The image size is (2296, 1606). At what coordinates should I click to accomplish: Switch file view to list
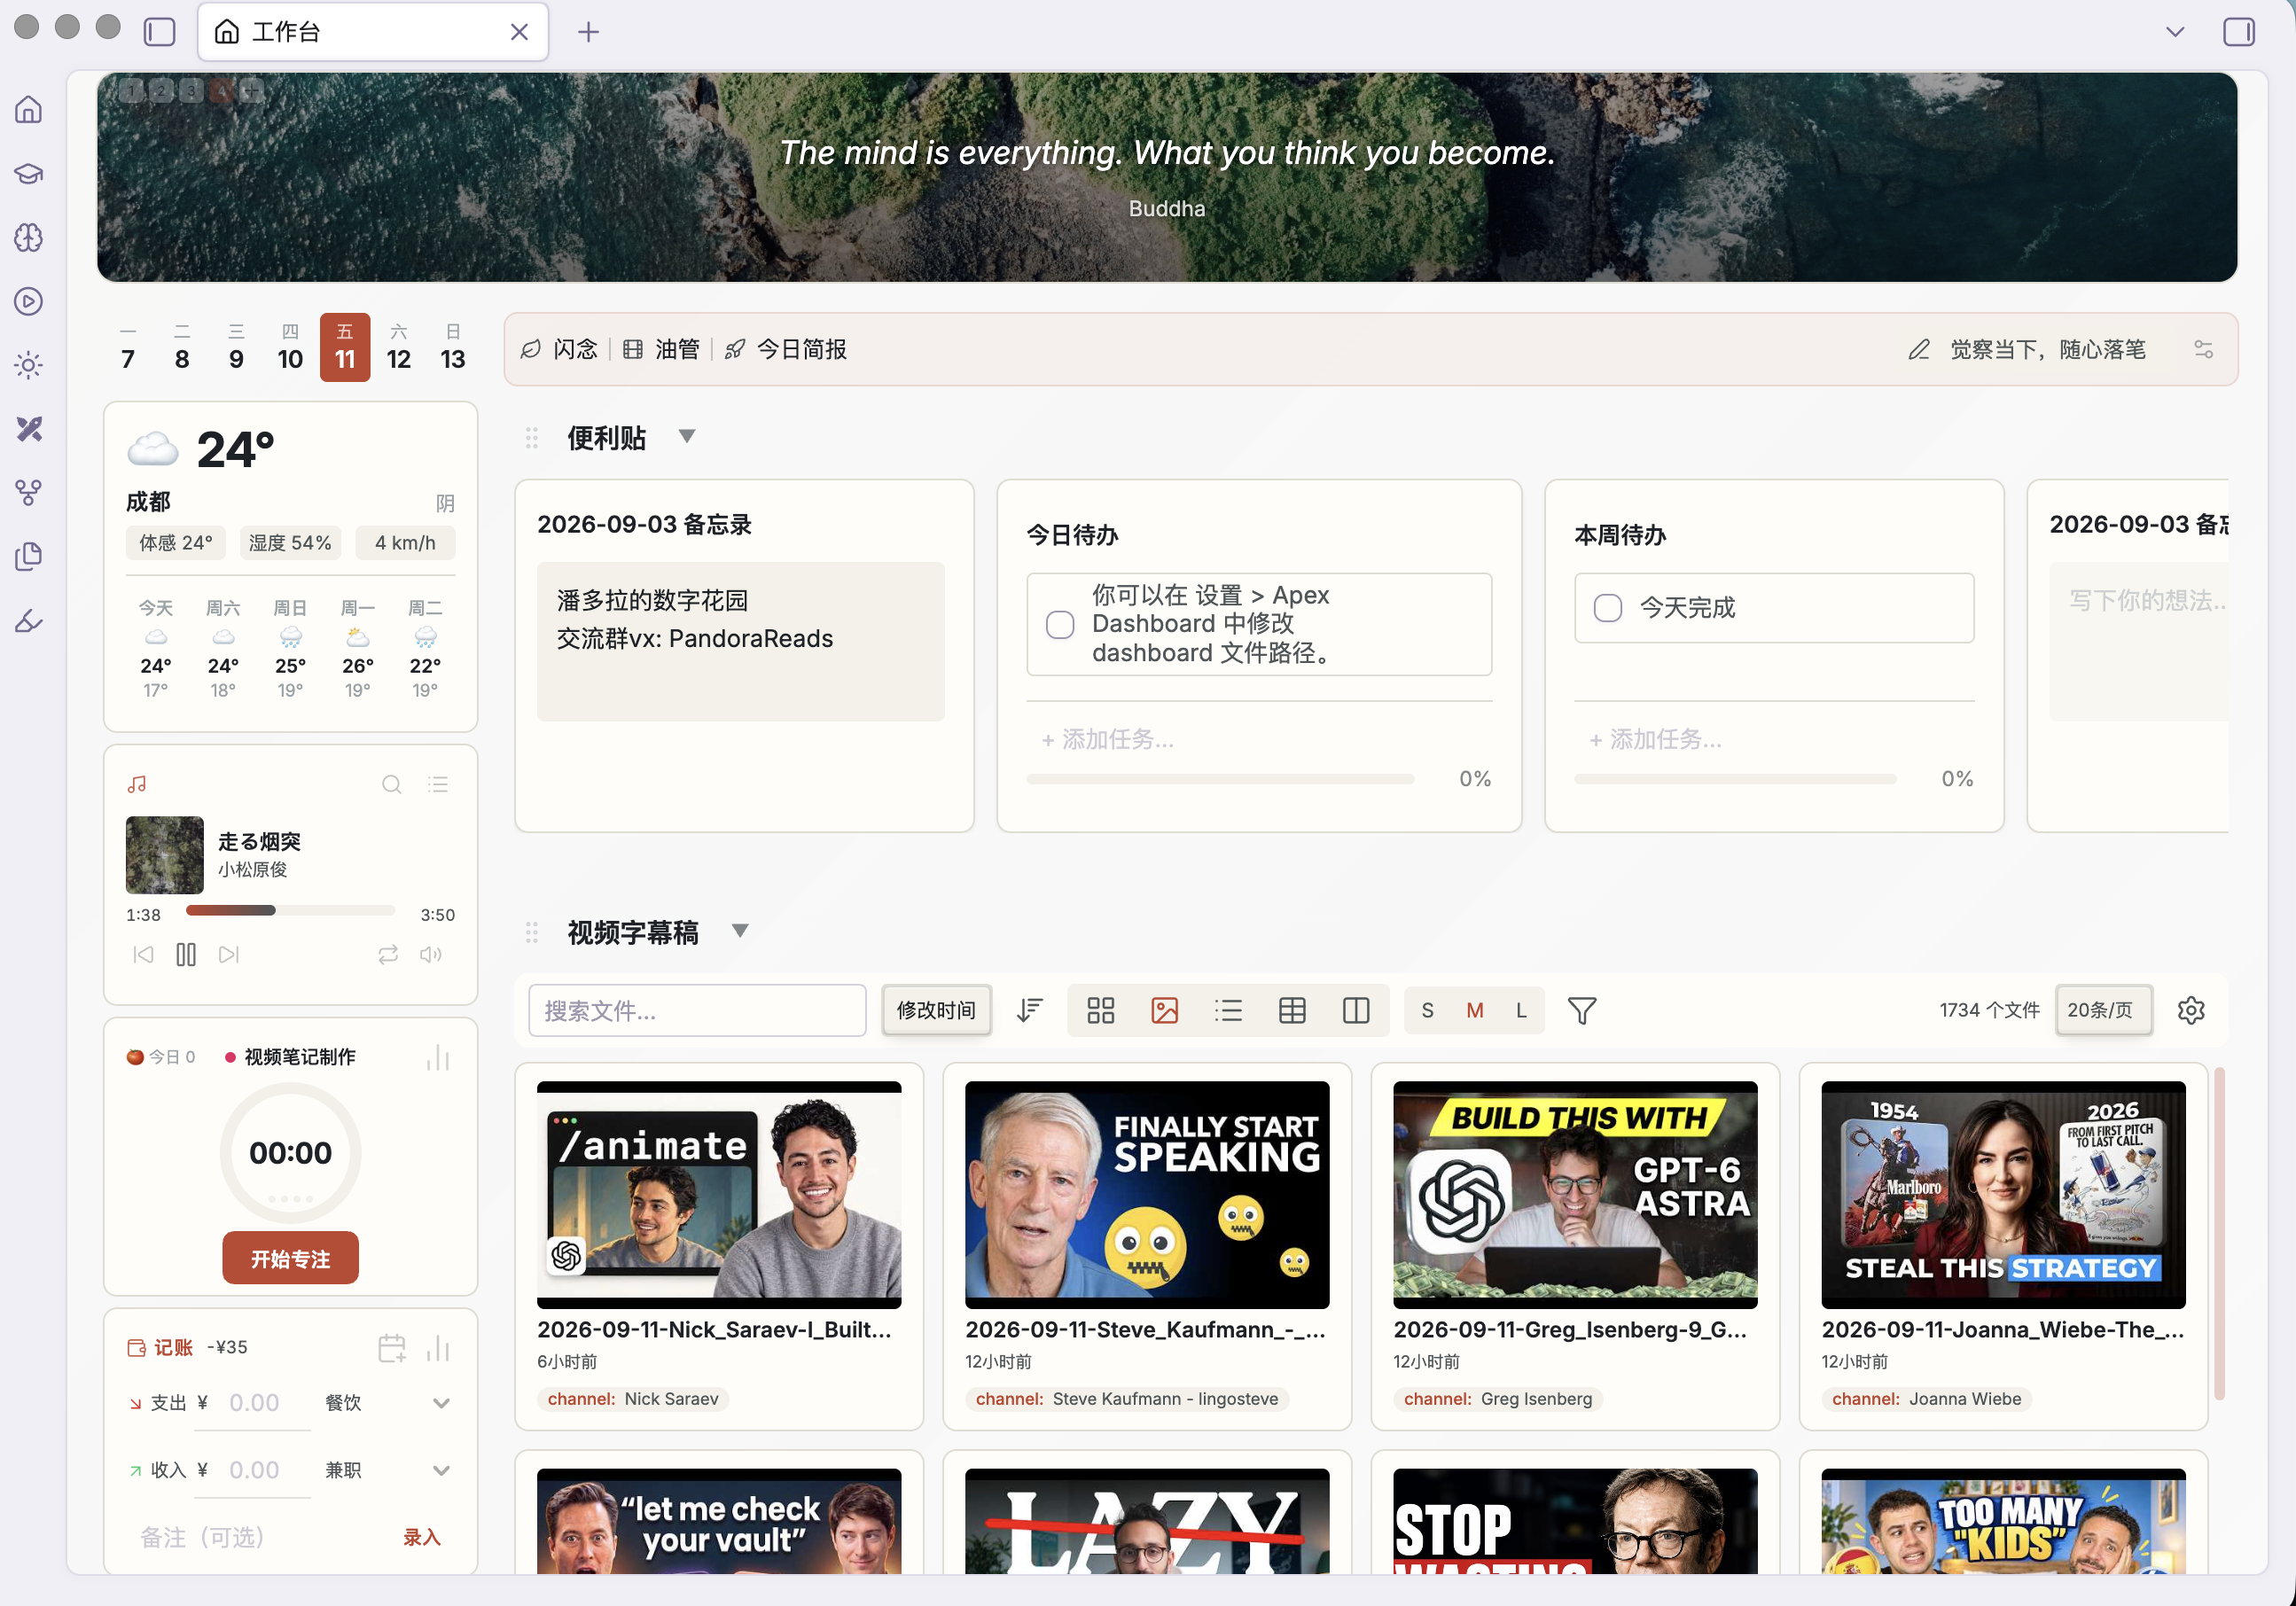pyautogui.click(x=1228, y=1010)
